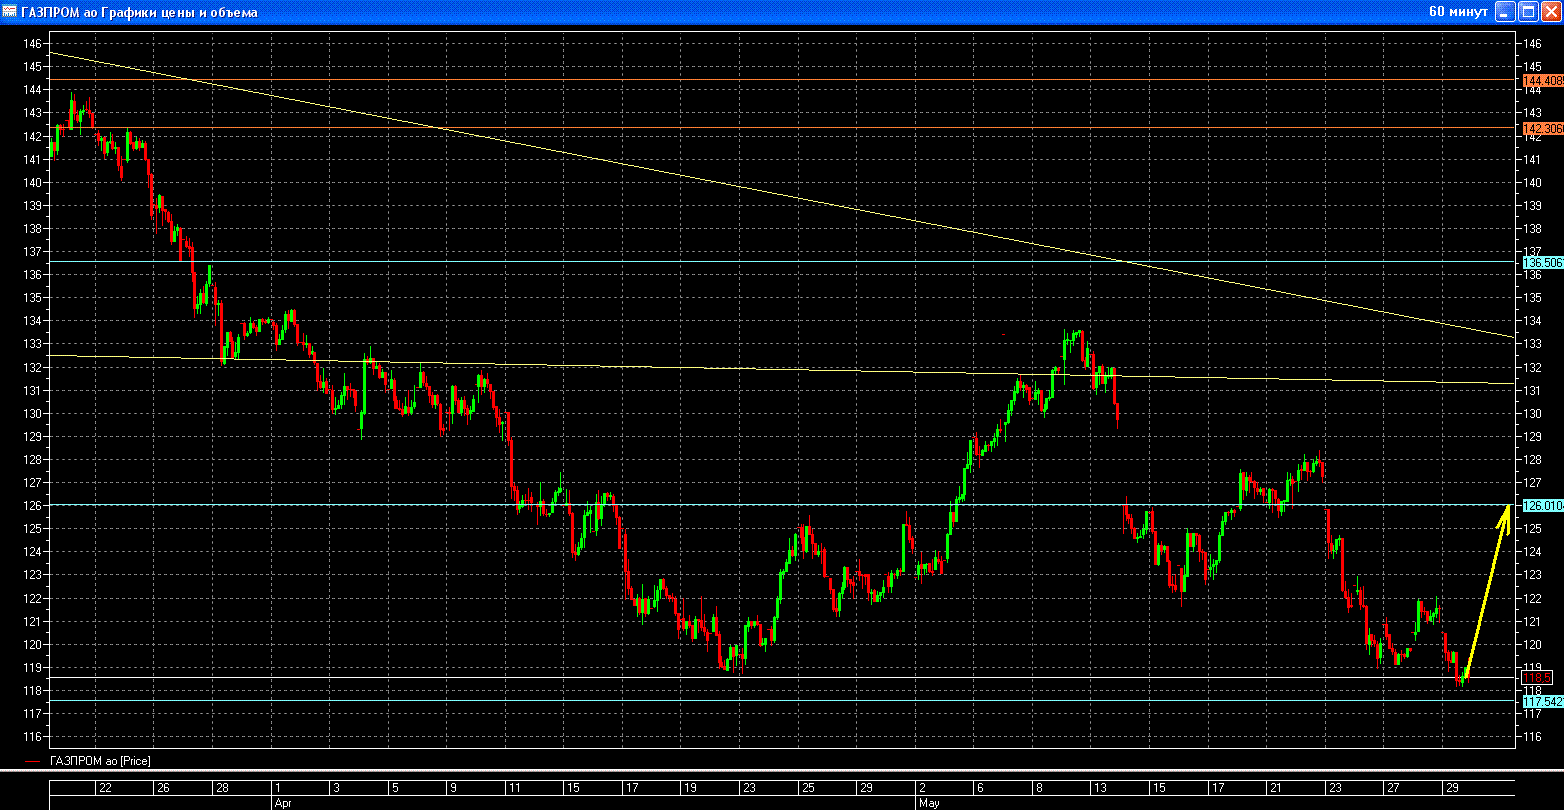Screen dimensions: 1564x810
Task: Click the red legend line swatch
Action: (33, 762)
